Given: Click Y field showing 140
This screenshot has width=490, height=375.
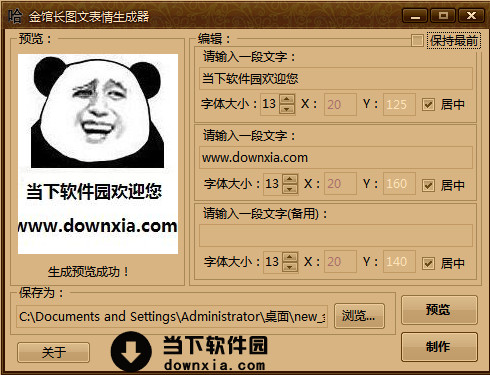Looking at the screenshot, I should 399,262.
